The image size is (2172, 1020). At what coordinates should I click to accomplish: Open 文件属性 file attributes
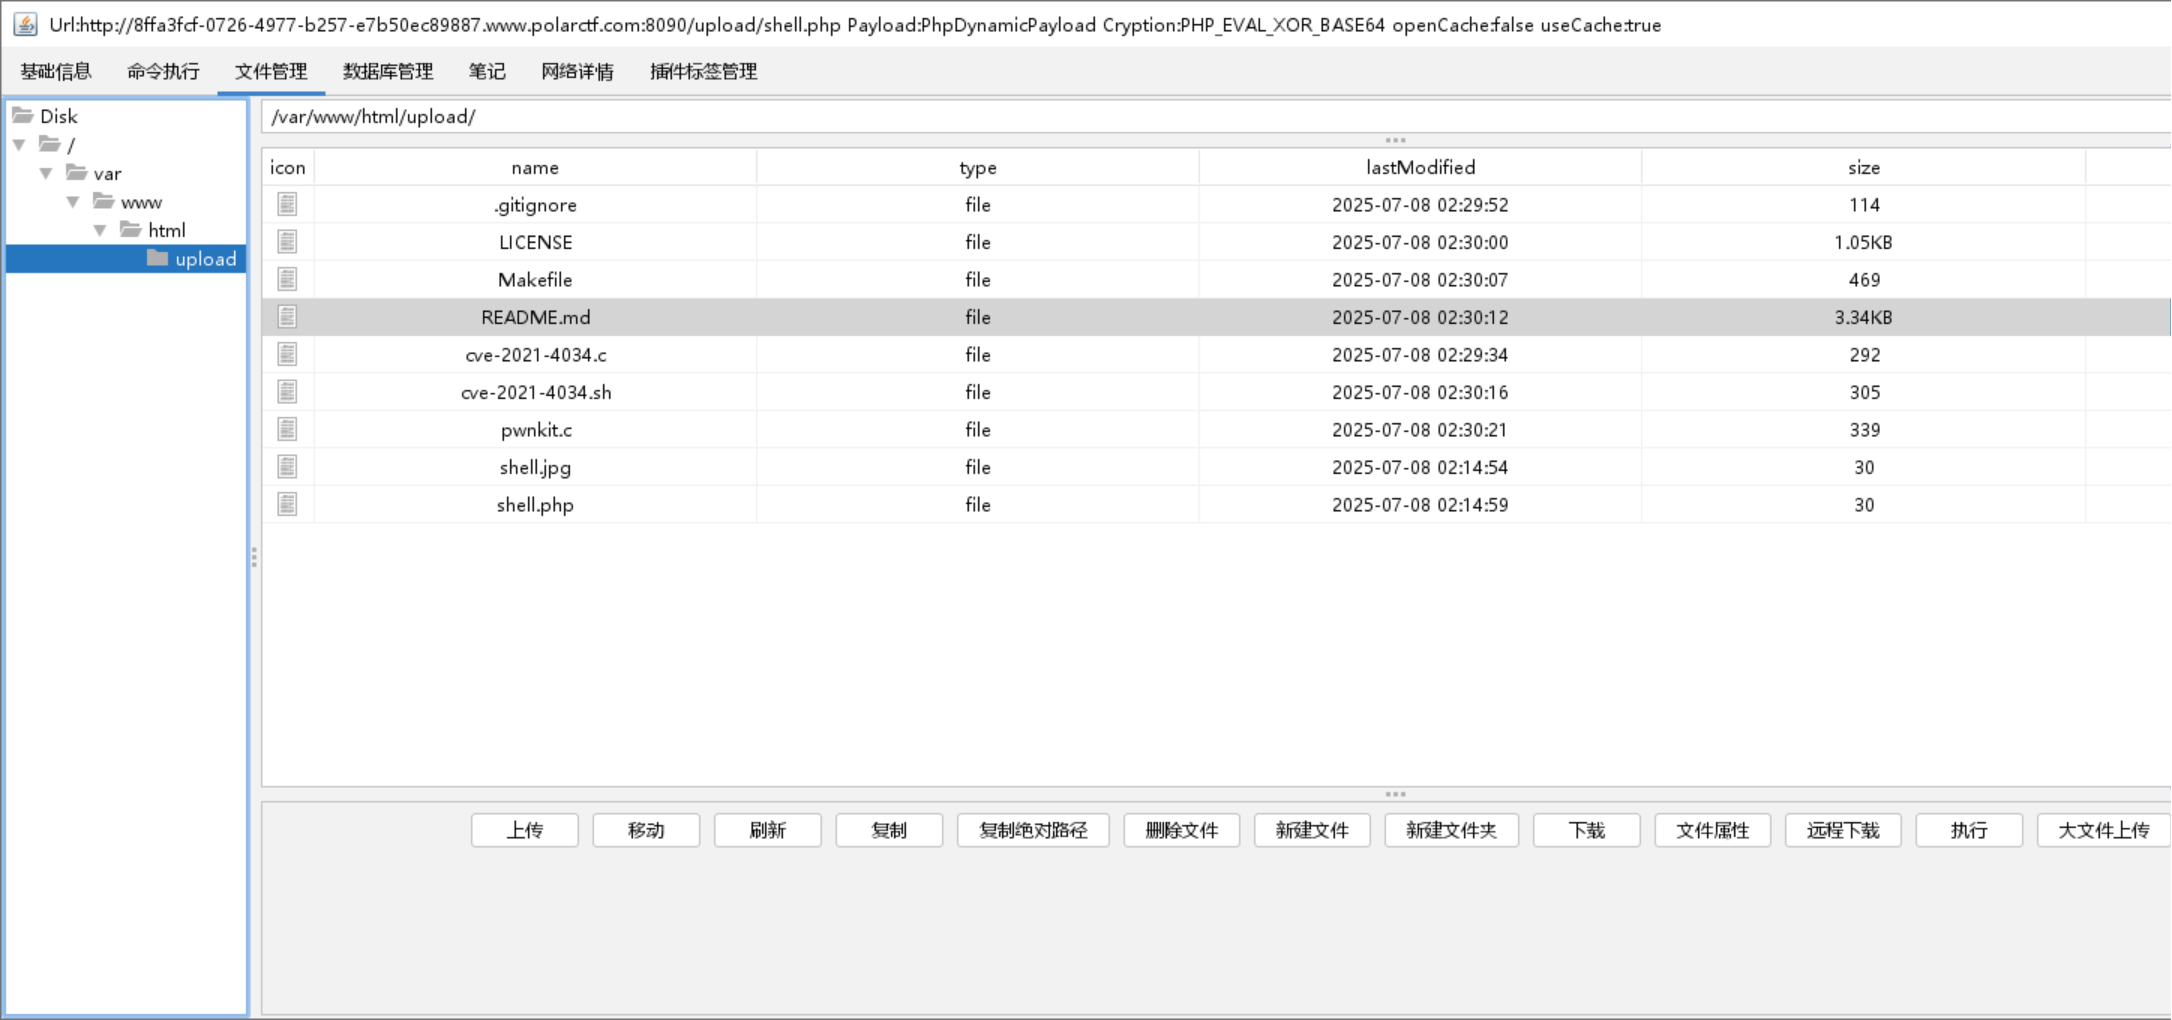point(1713,830)
